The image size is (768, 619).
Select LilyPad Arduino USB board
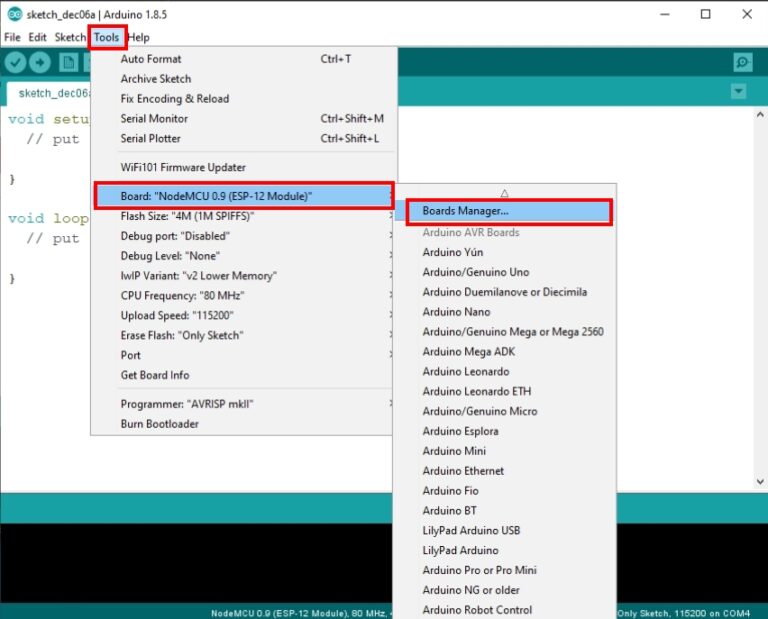coord(505,531)
